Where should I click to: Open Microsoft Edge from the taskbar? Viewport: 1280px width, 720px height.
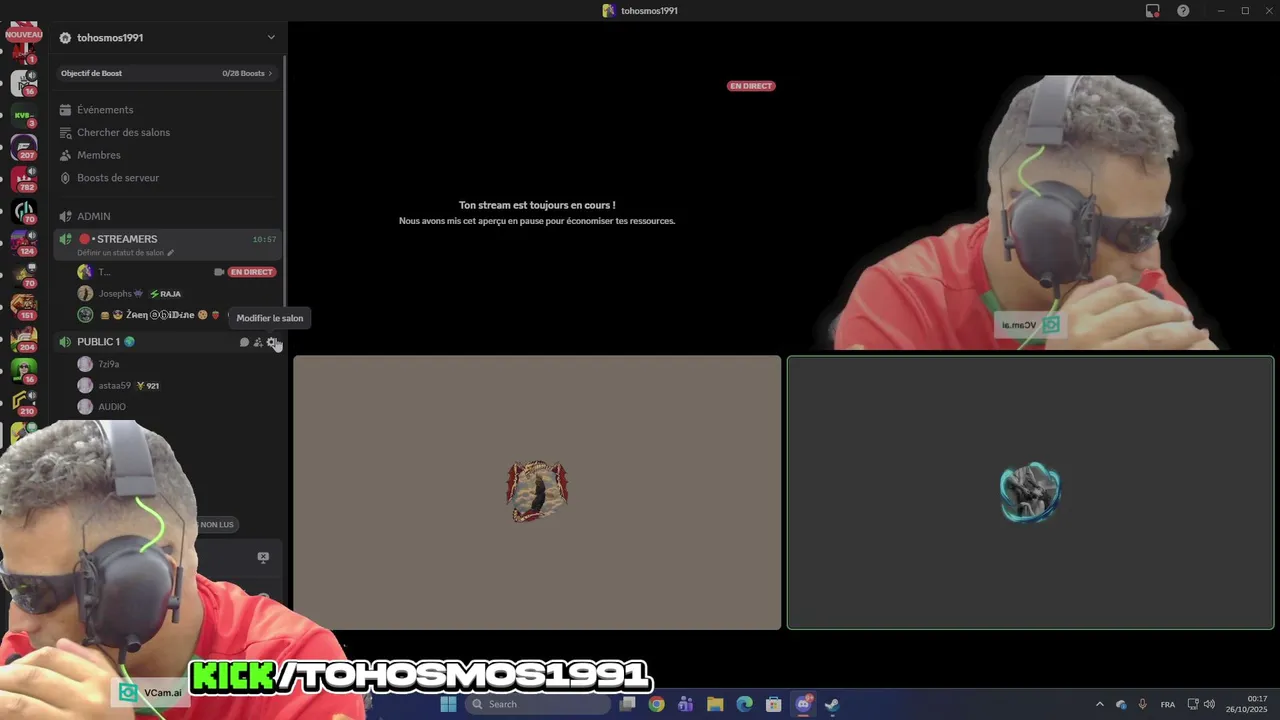point(744,704)
